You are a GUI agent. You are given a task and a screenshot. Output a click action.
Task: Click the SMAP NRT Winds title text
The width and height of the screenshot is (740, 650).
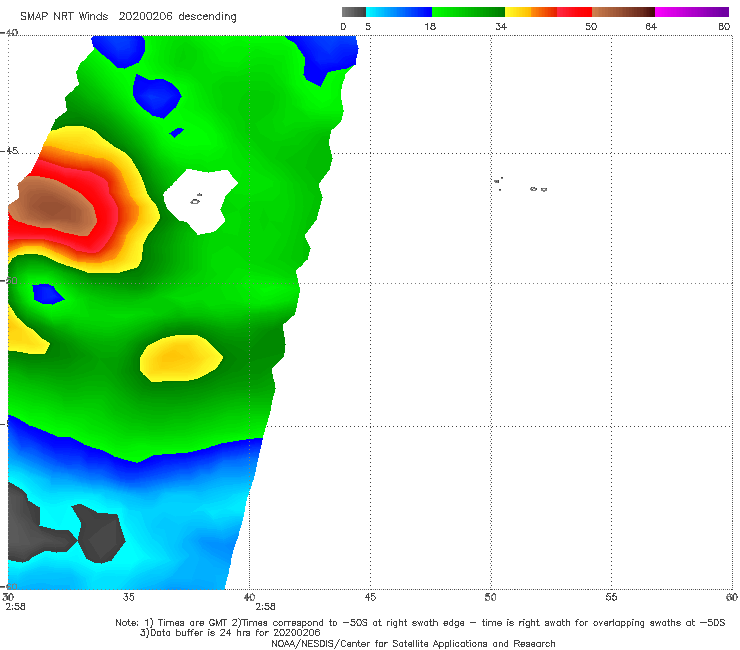[x=64, y=17]
